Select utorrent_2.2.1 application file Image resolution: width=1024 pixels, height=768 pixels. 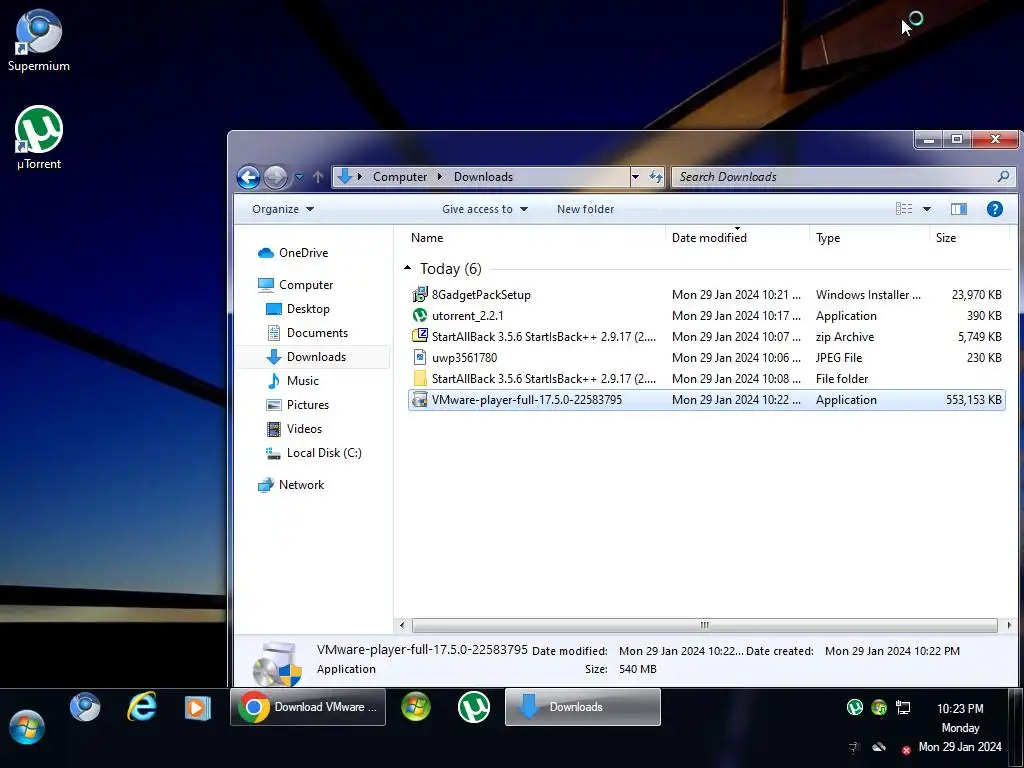(707, 315)
